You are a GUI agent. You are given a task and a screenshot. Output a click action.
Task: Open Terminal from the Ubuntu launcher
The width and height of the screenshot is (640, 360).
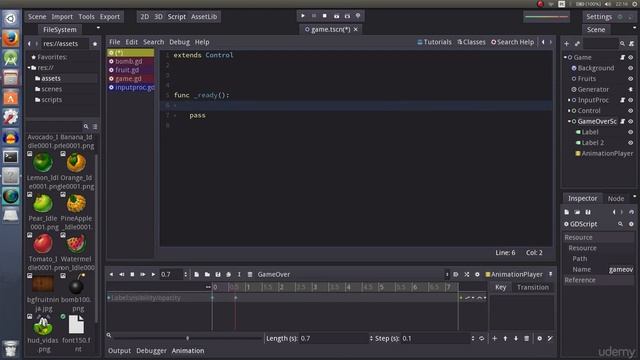point(11,157)
